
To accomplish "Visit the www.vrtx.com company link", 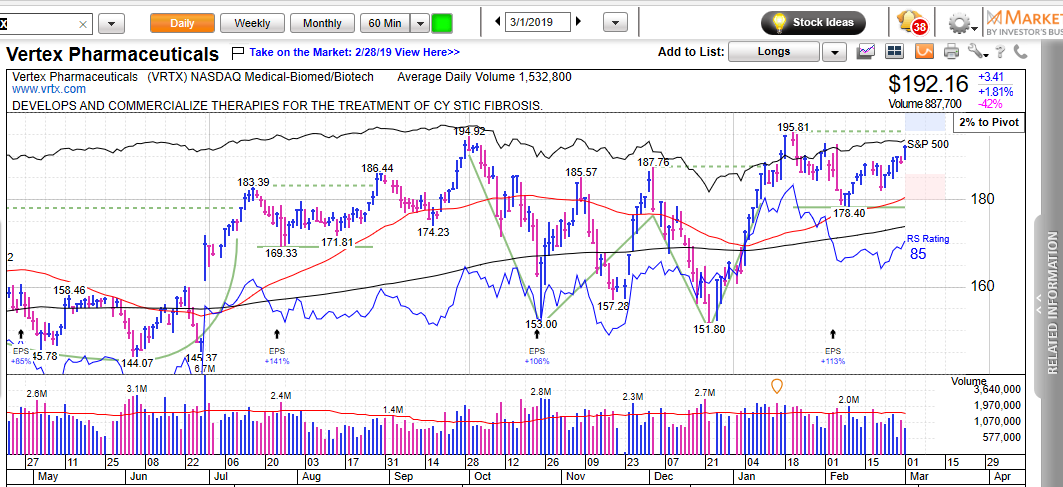I will (49, 89).
